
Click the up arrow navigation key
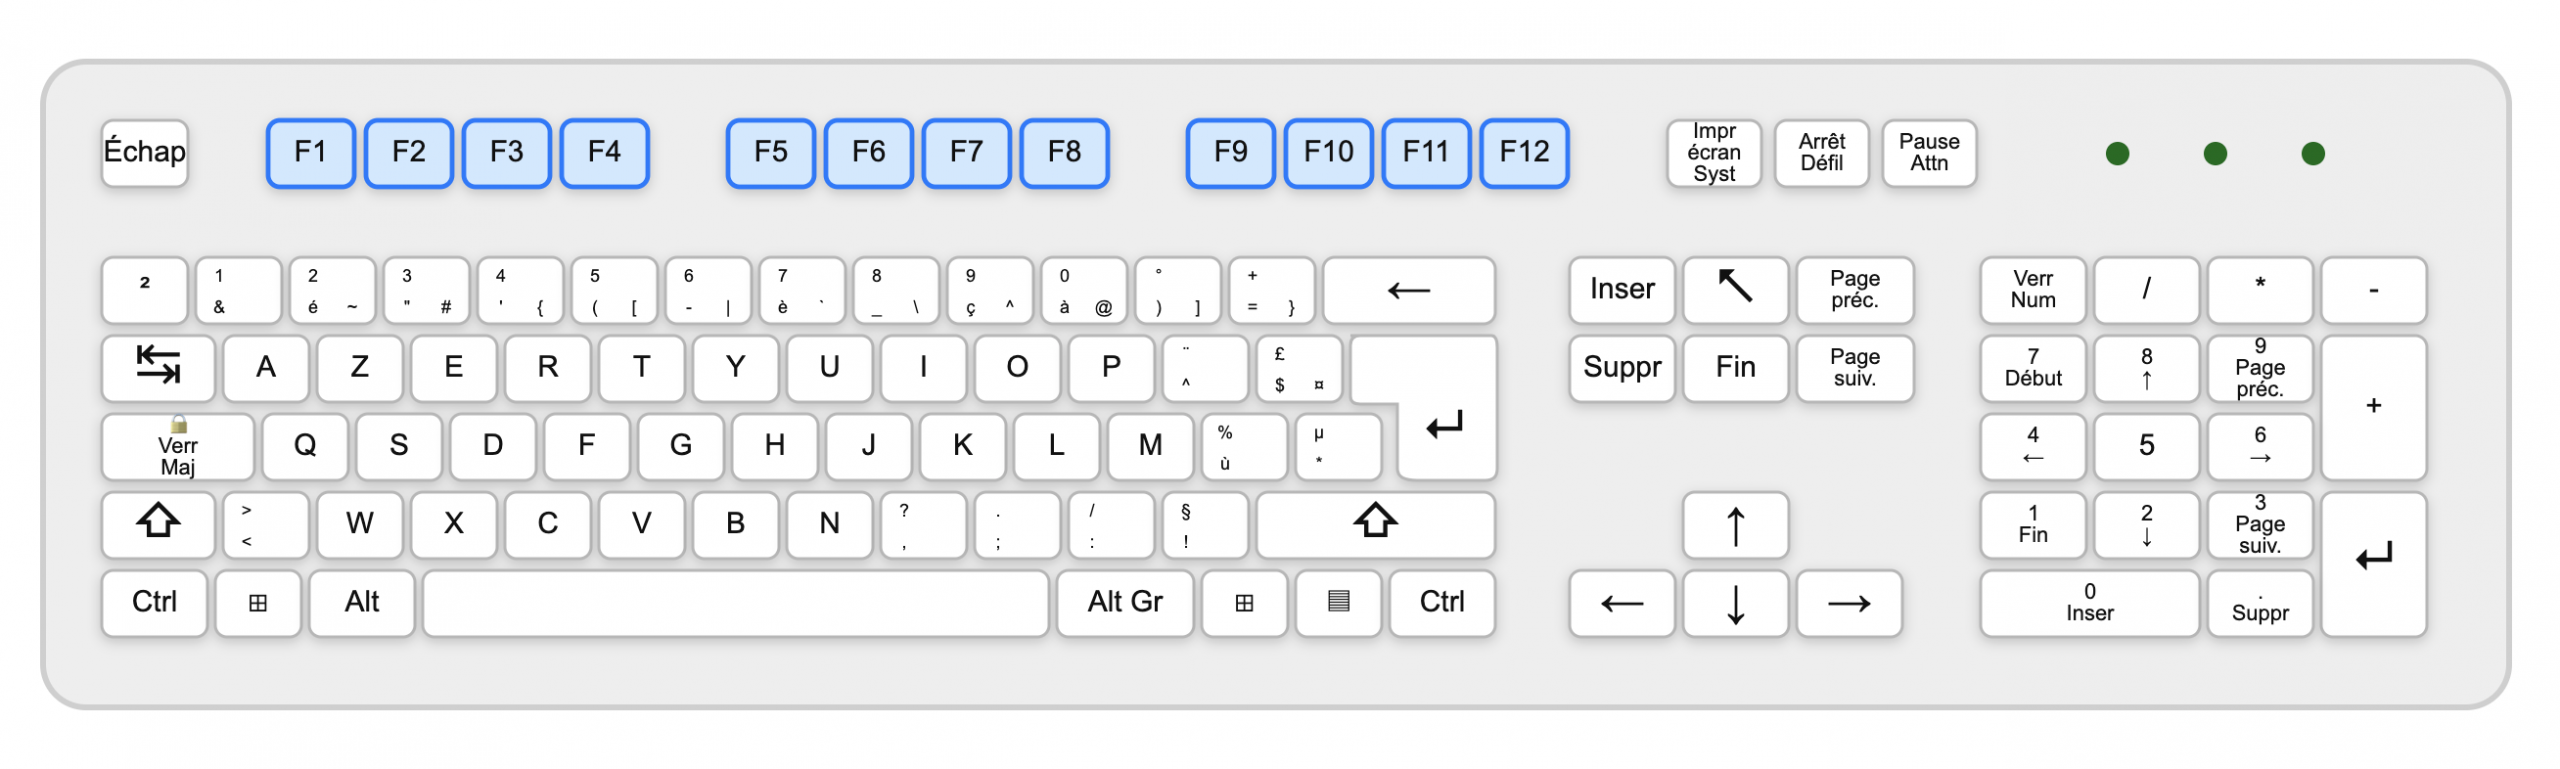tap(1735, 525)
